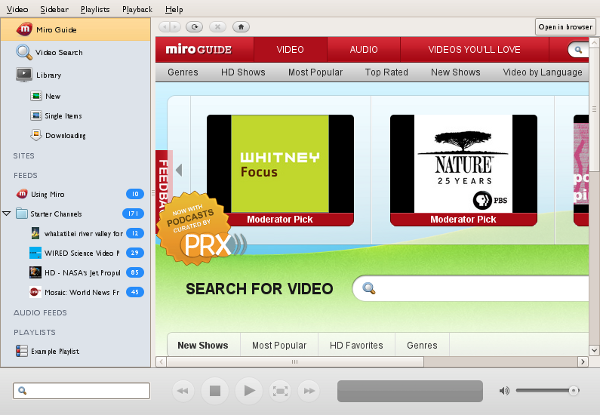Click the browser stop loading button
This screenshot has width=600, height=415.
(216, 26)
